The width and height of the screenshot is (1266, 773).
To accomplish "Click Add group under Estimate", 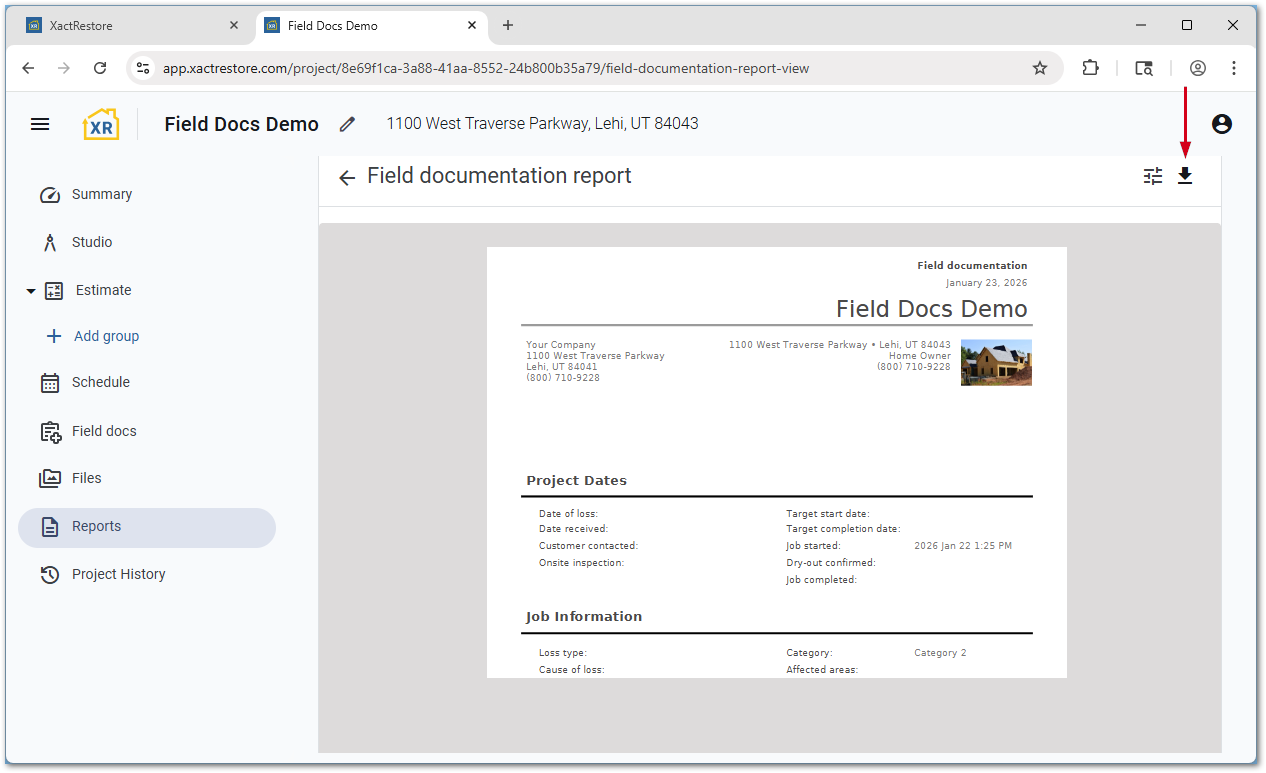I will point(106,336).
